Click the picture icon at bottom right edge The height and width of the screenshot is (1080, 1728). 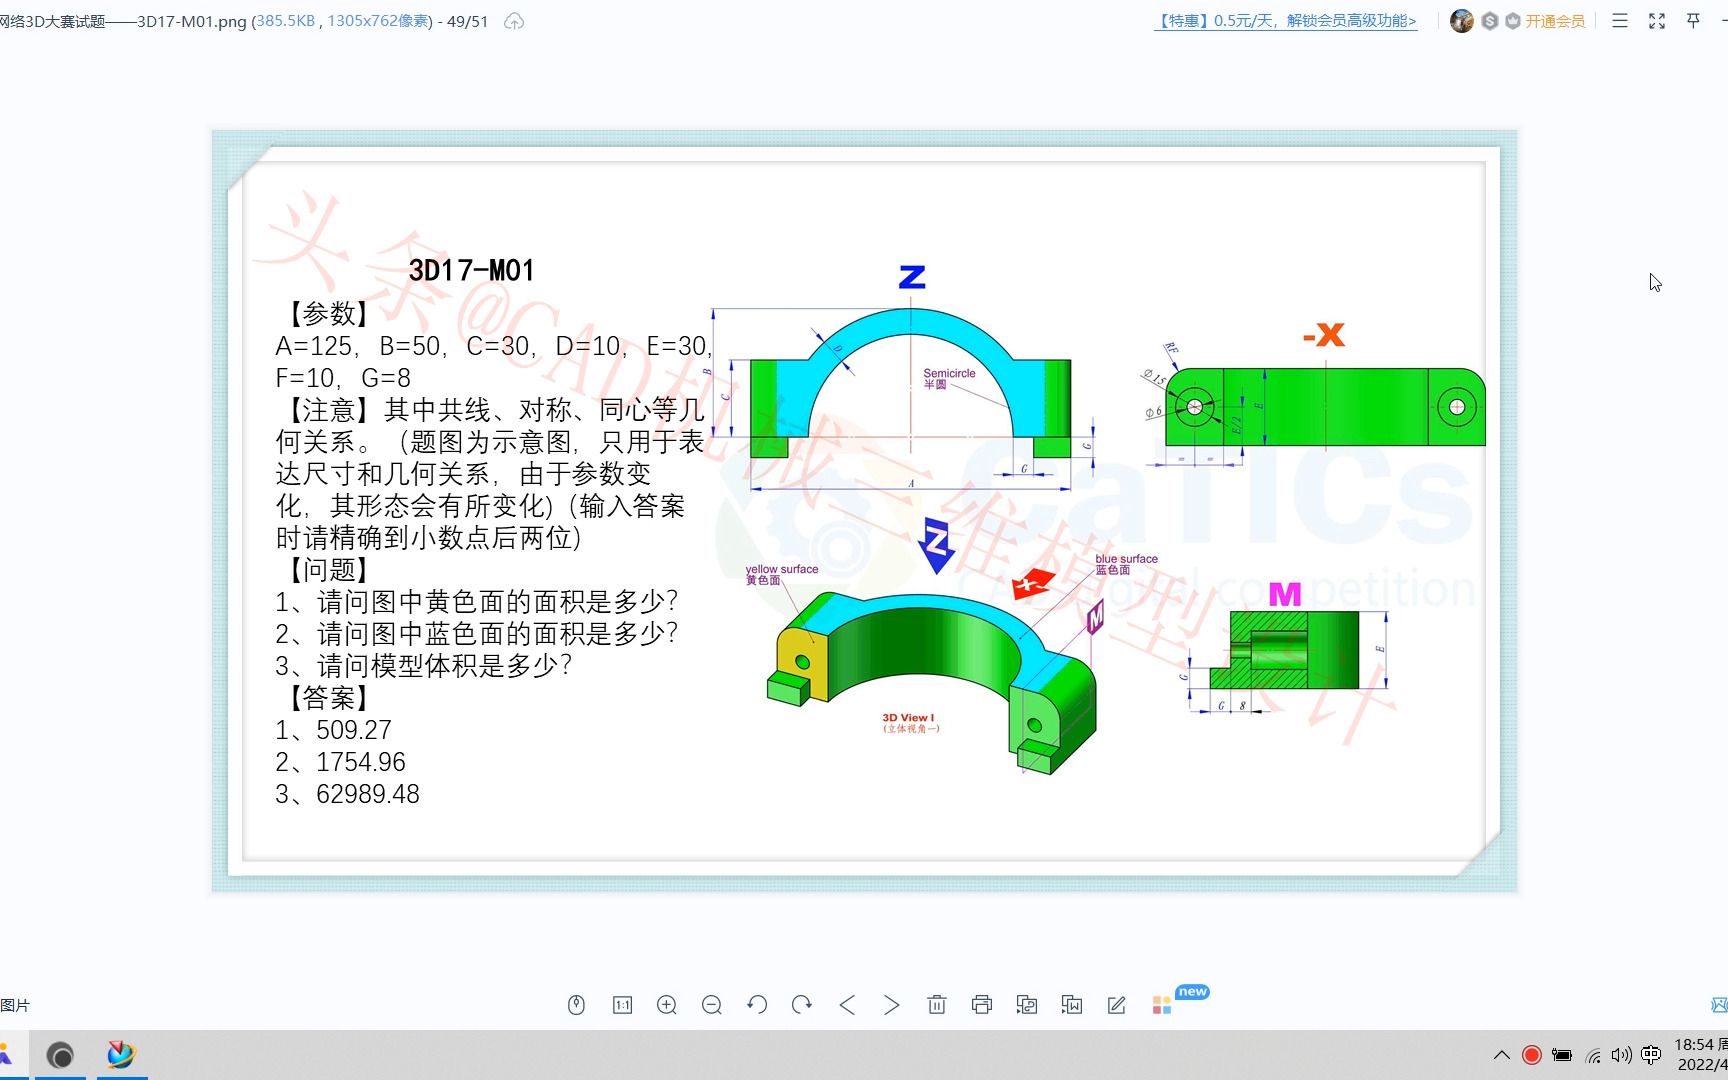(1720, 1005)
